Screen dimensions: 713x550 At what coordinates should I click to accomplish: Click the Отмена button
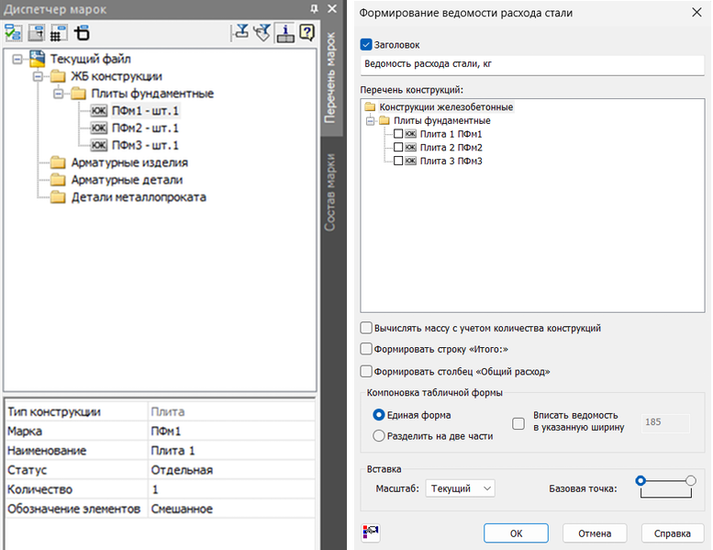tap(594, 533)
